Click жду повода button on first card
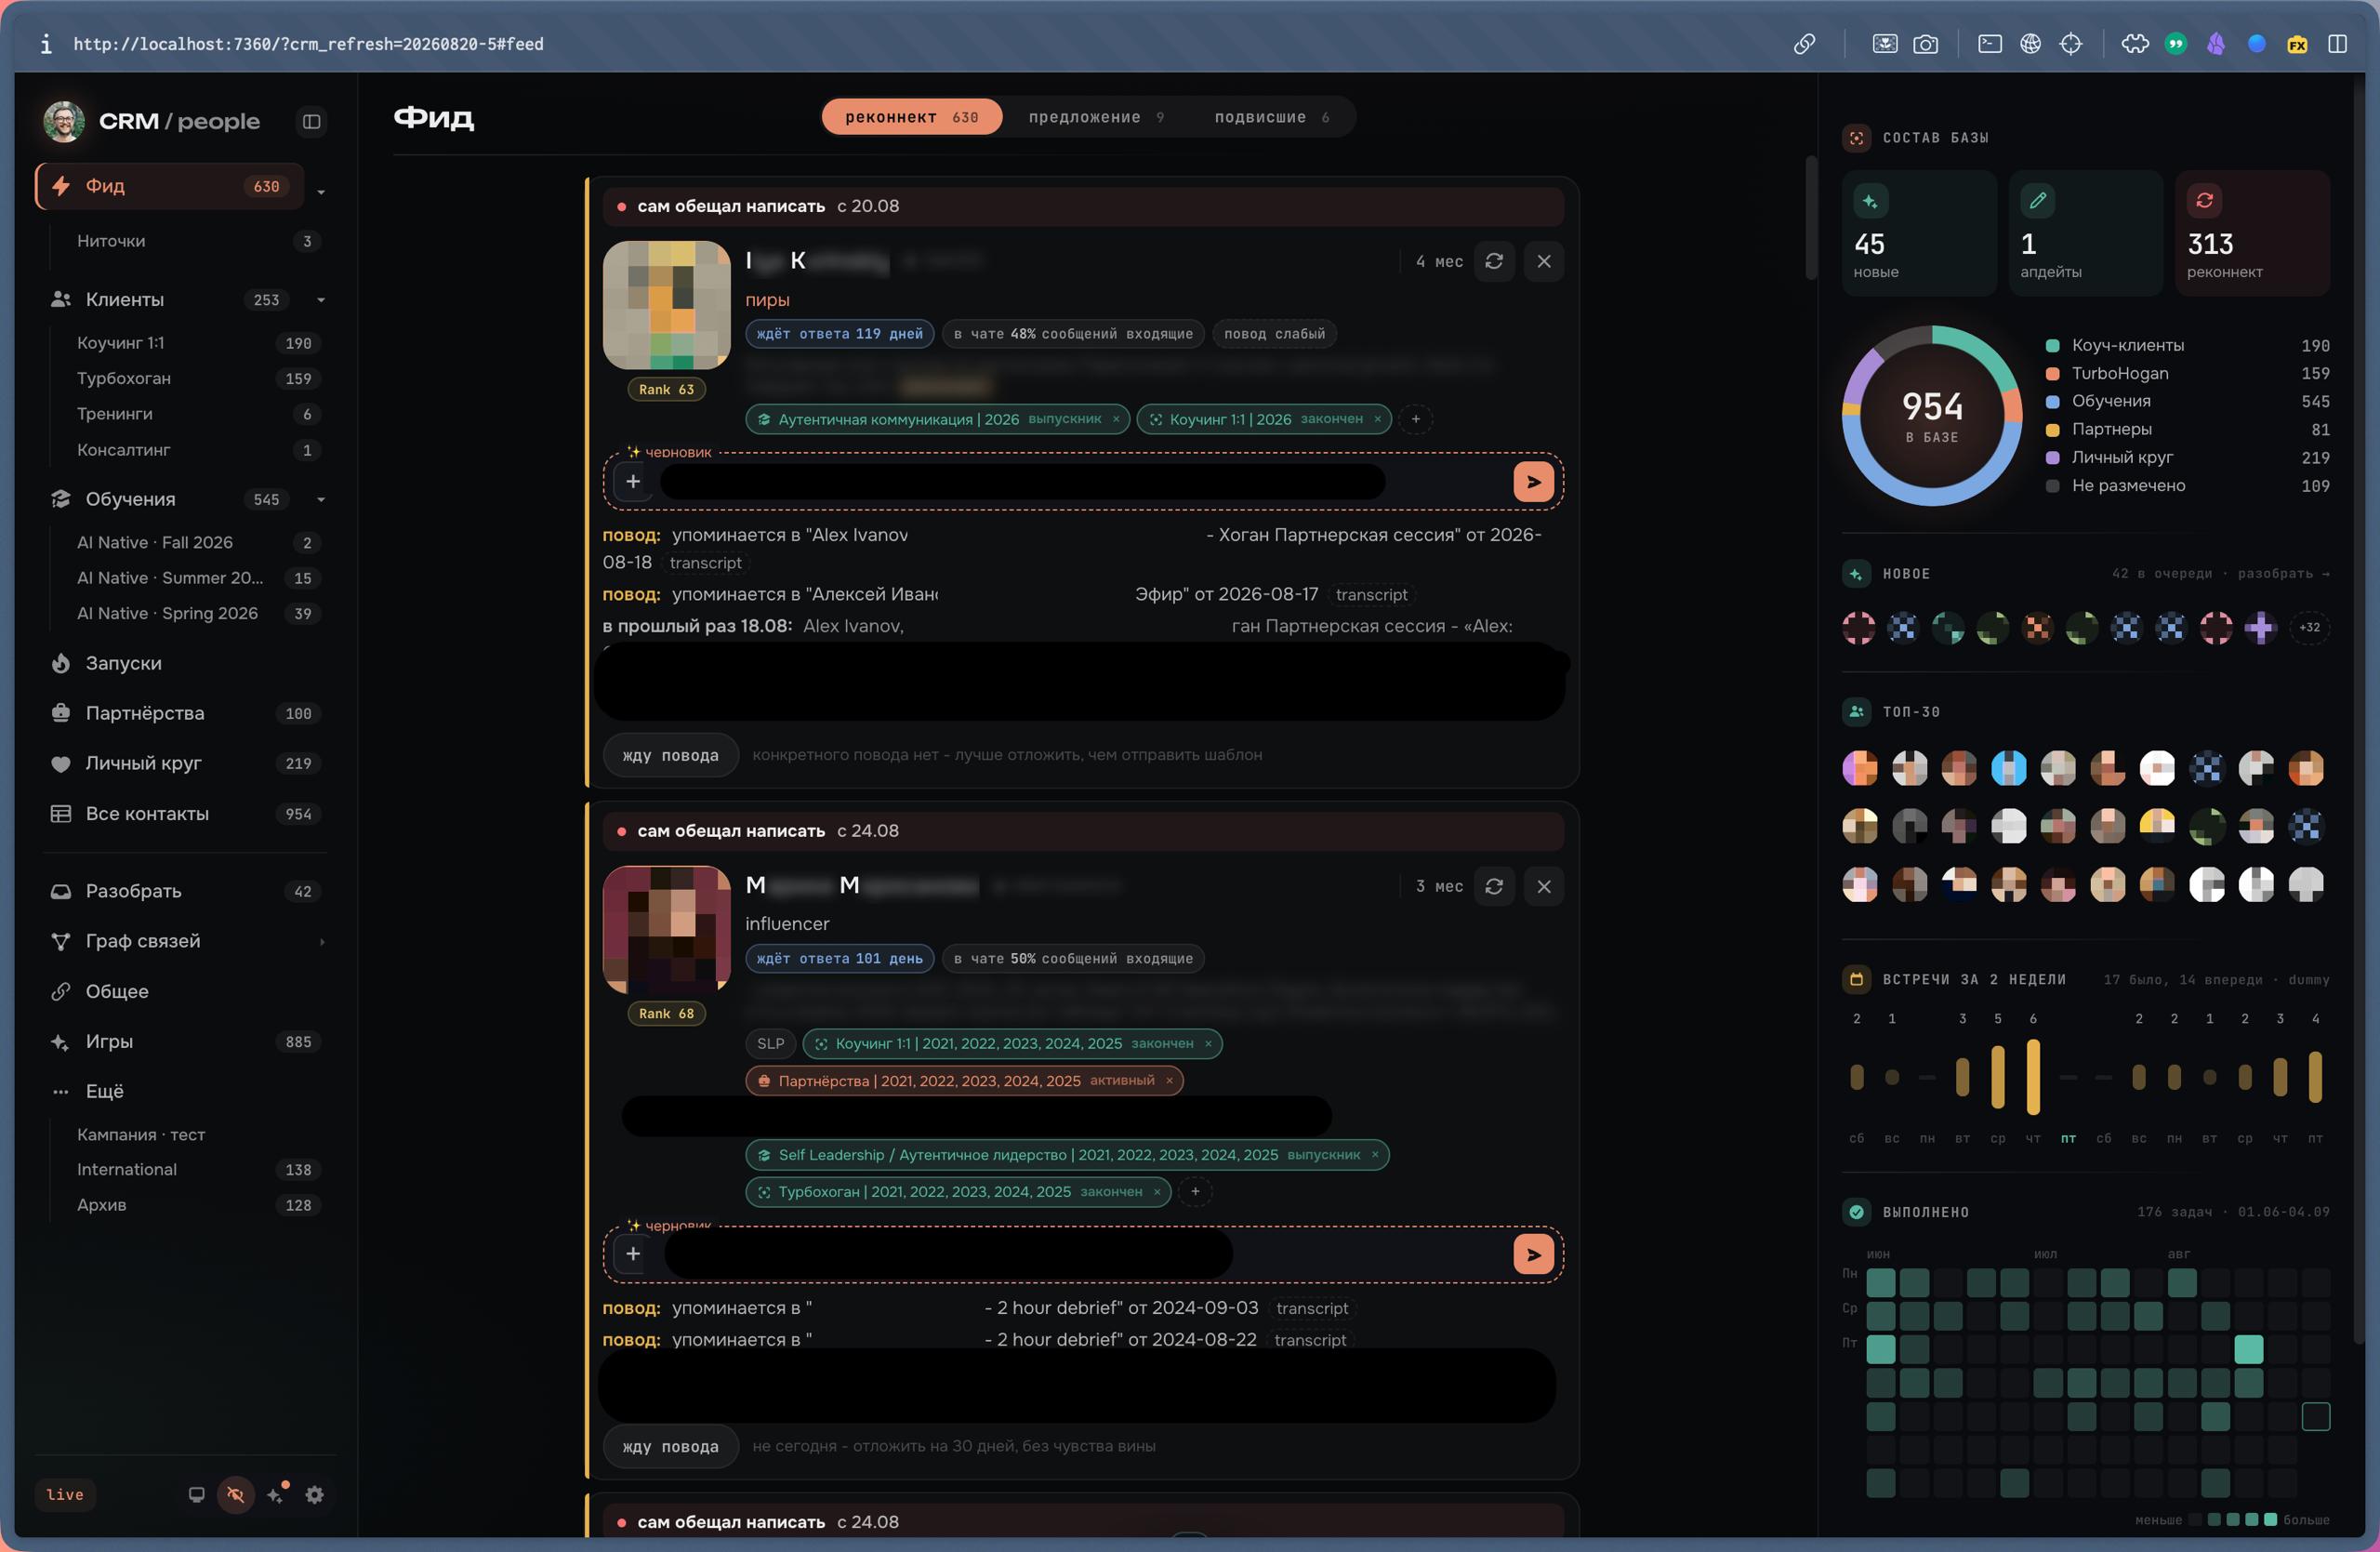Image resolution: width=2380 pixels, height=1552 pixels. (670, 755)
